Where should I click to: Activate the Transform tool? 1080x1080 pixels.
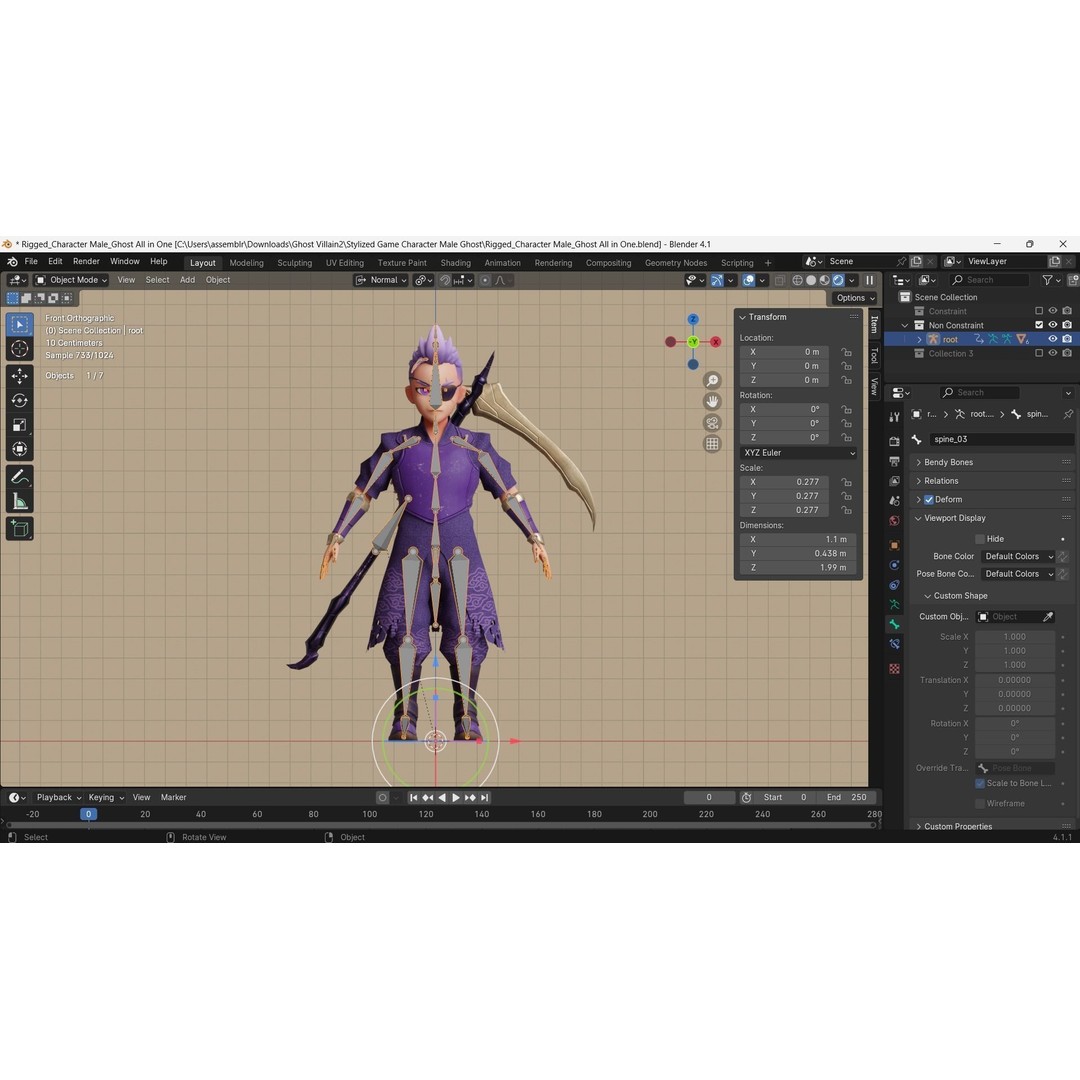click(19, 450)
